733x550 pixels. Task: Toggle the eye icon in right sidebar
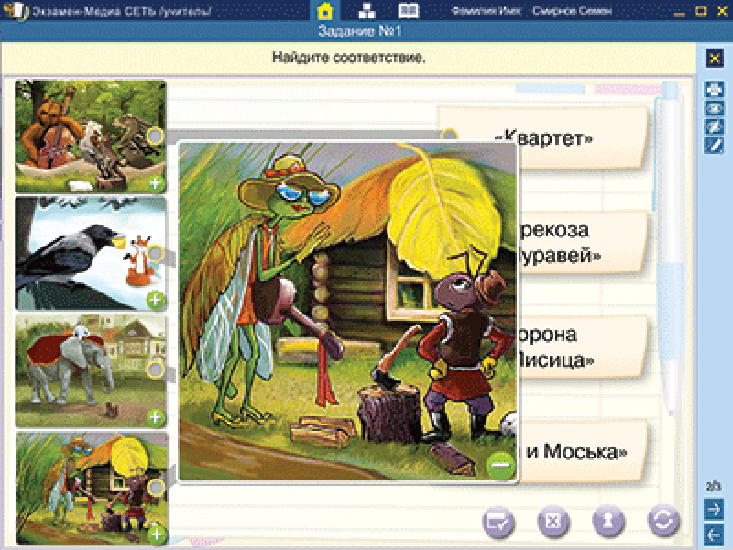pos(714,108)
